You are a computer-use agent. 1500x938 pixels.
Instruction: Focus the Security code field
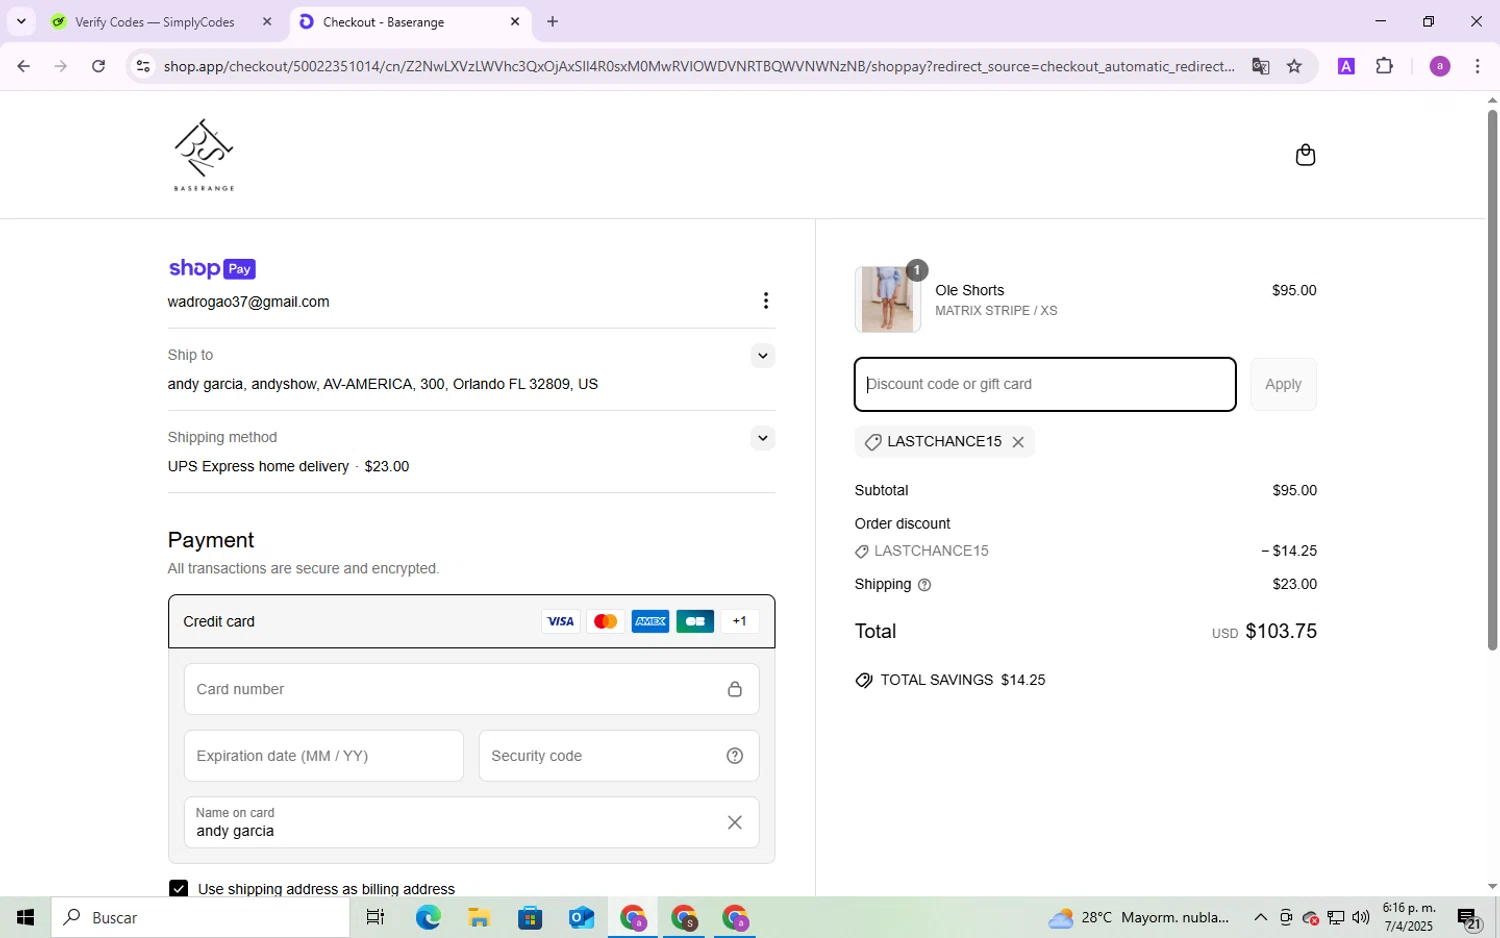[619, 756]
